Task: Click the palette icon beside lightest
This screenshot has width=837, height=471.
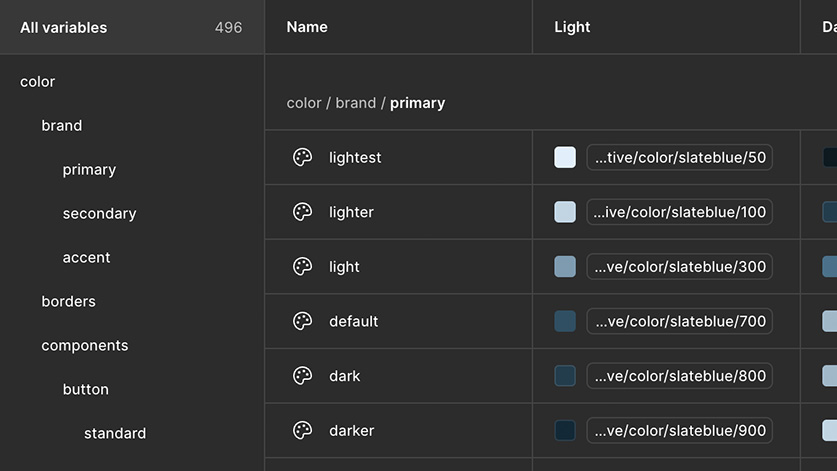Action: 302,158
